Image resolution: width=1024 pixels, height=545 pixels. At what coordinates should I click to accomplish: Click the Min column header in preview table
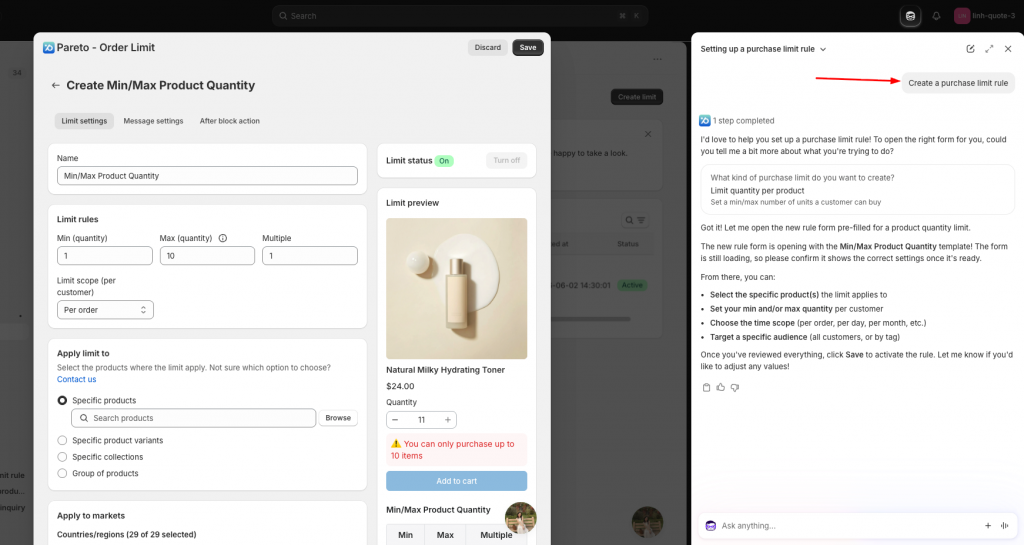point(406,535)
